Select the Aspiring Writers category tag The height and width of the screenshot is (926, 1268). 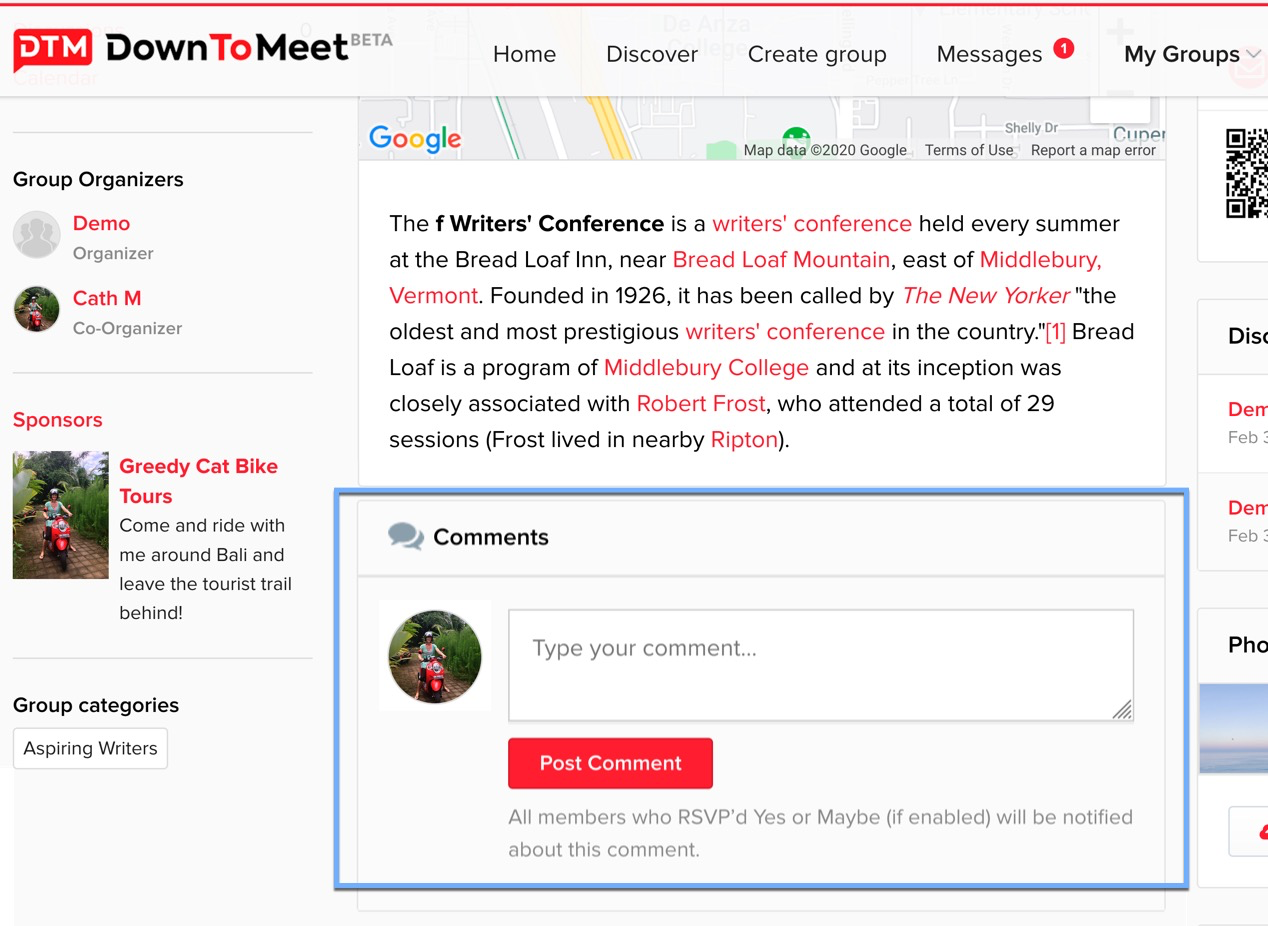click(x=90, y=748)
